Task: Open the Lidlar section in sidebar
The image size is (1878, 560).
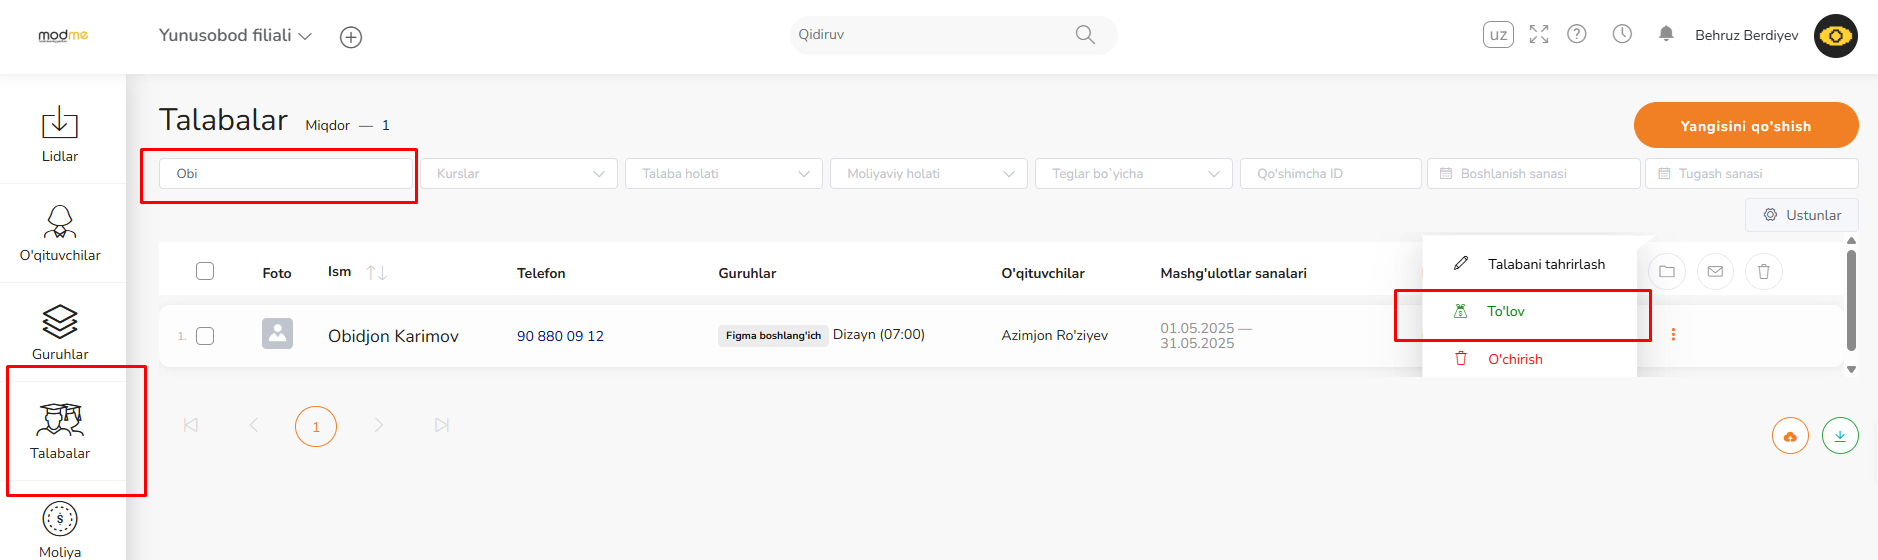Action: point(60,134)
